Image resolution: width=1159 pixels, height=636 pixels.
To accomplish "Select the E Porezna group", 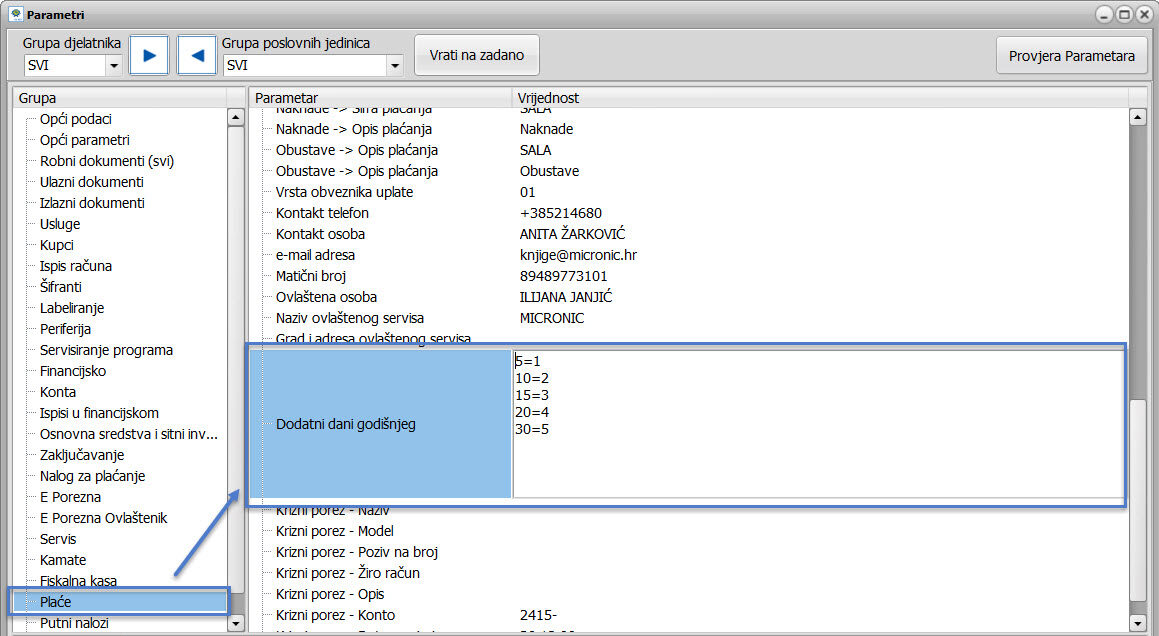I will pyautogui.click(x=70, y=497).
